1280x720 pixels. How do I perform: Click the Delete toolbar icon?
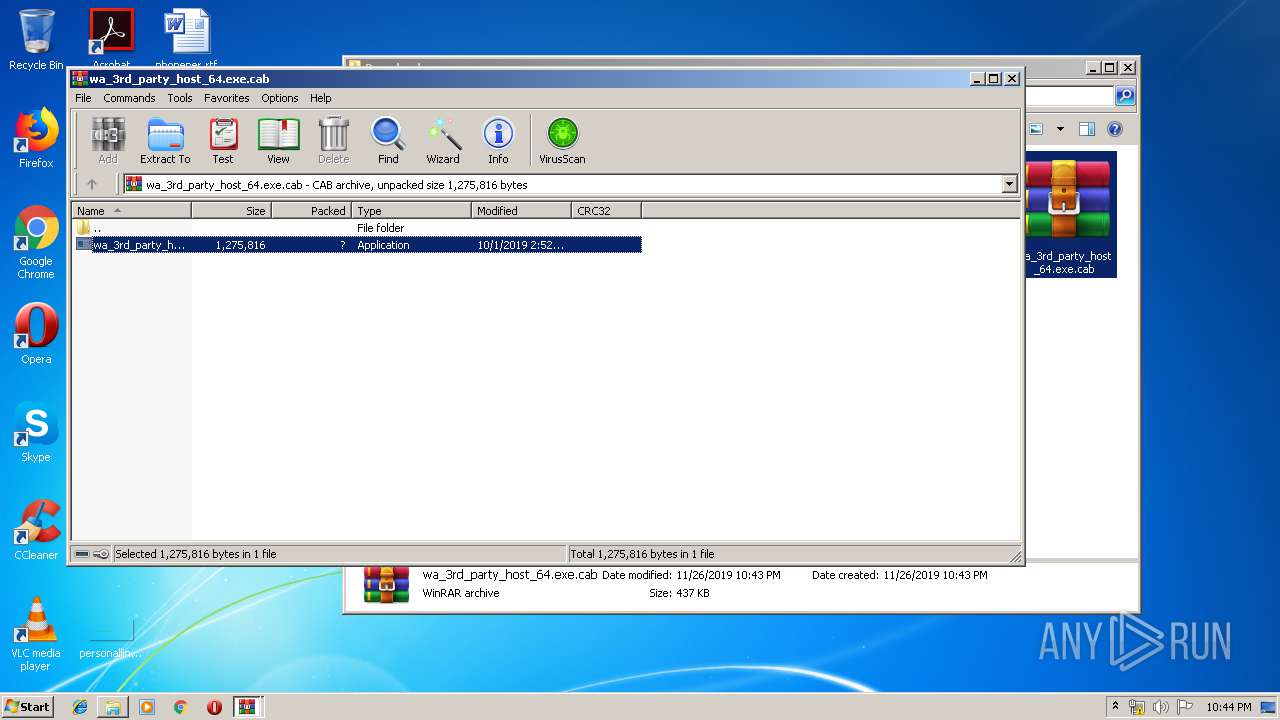tap(334, 141)
